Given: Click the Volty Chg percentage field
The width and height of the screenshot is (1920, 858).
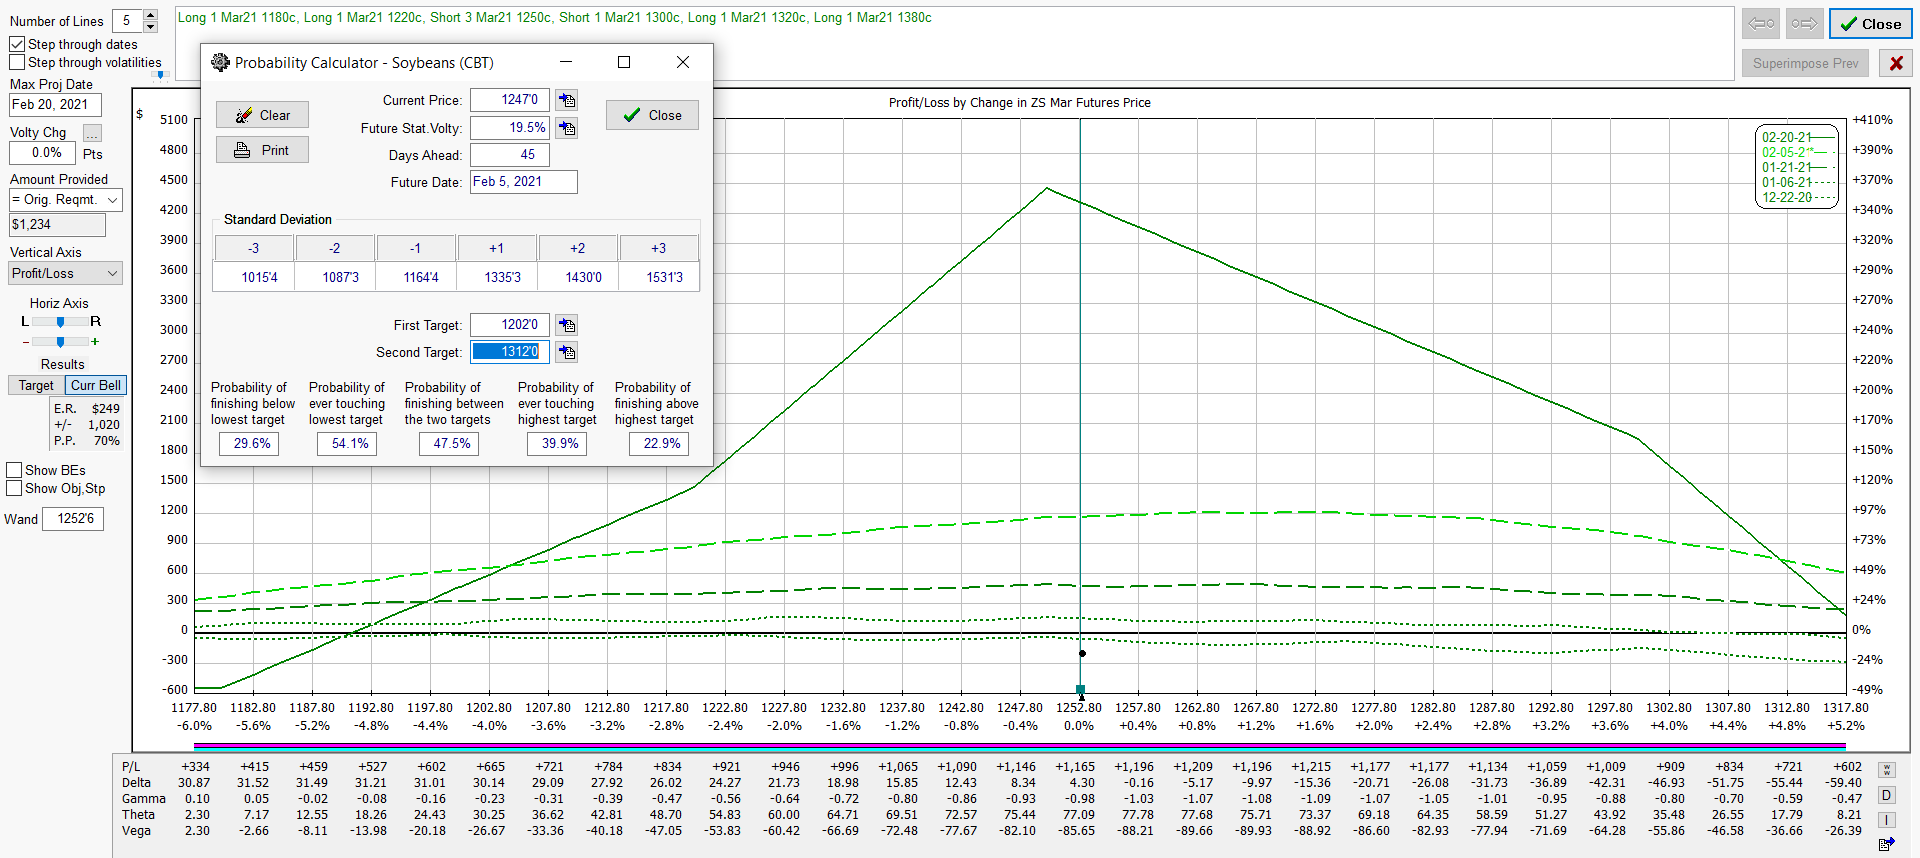Looking at the screenshot, I should pos(42,153).
